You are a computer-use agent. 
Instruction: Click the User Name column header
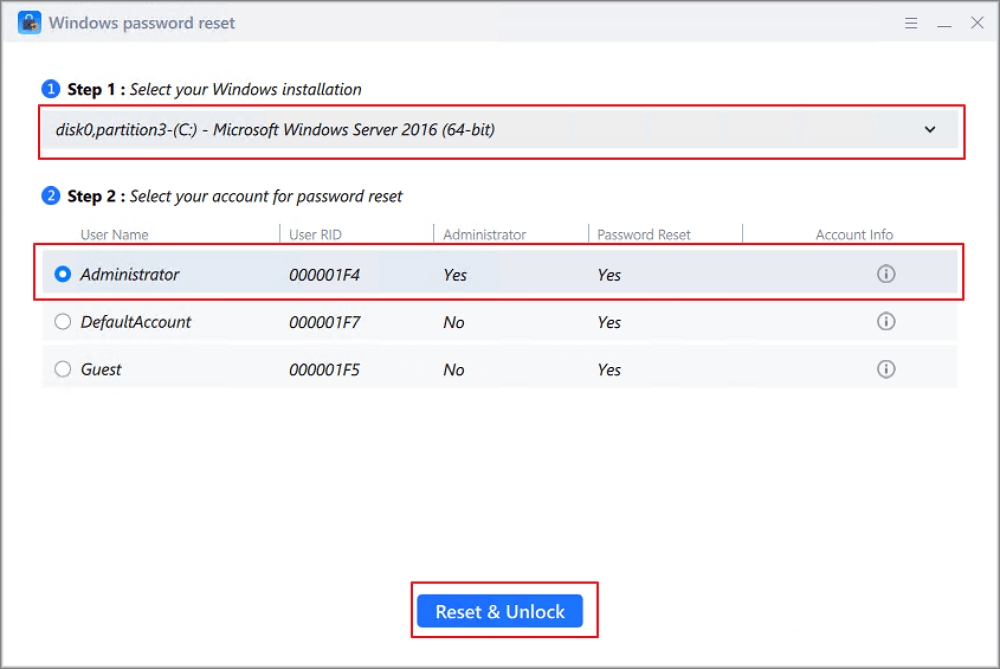[x=114, y=235]
